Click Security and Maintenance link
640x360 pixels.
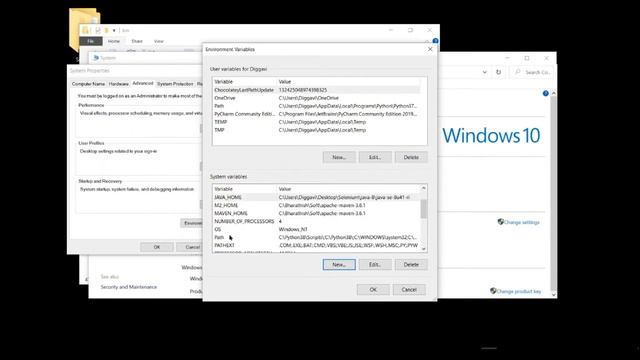(x=129, y=287)
